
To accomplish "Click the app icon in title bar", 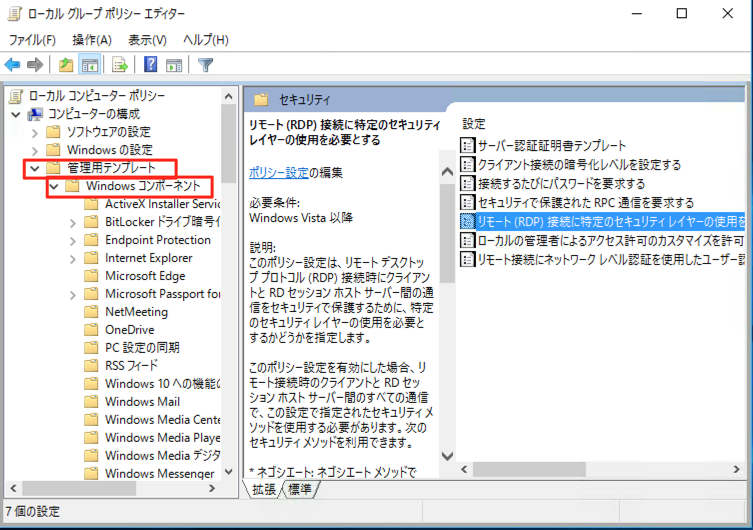I will (x=15, y=14).
